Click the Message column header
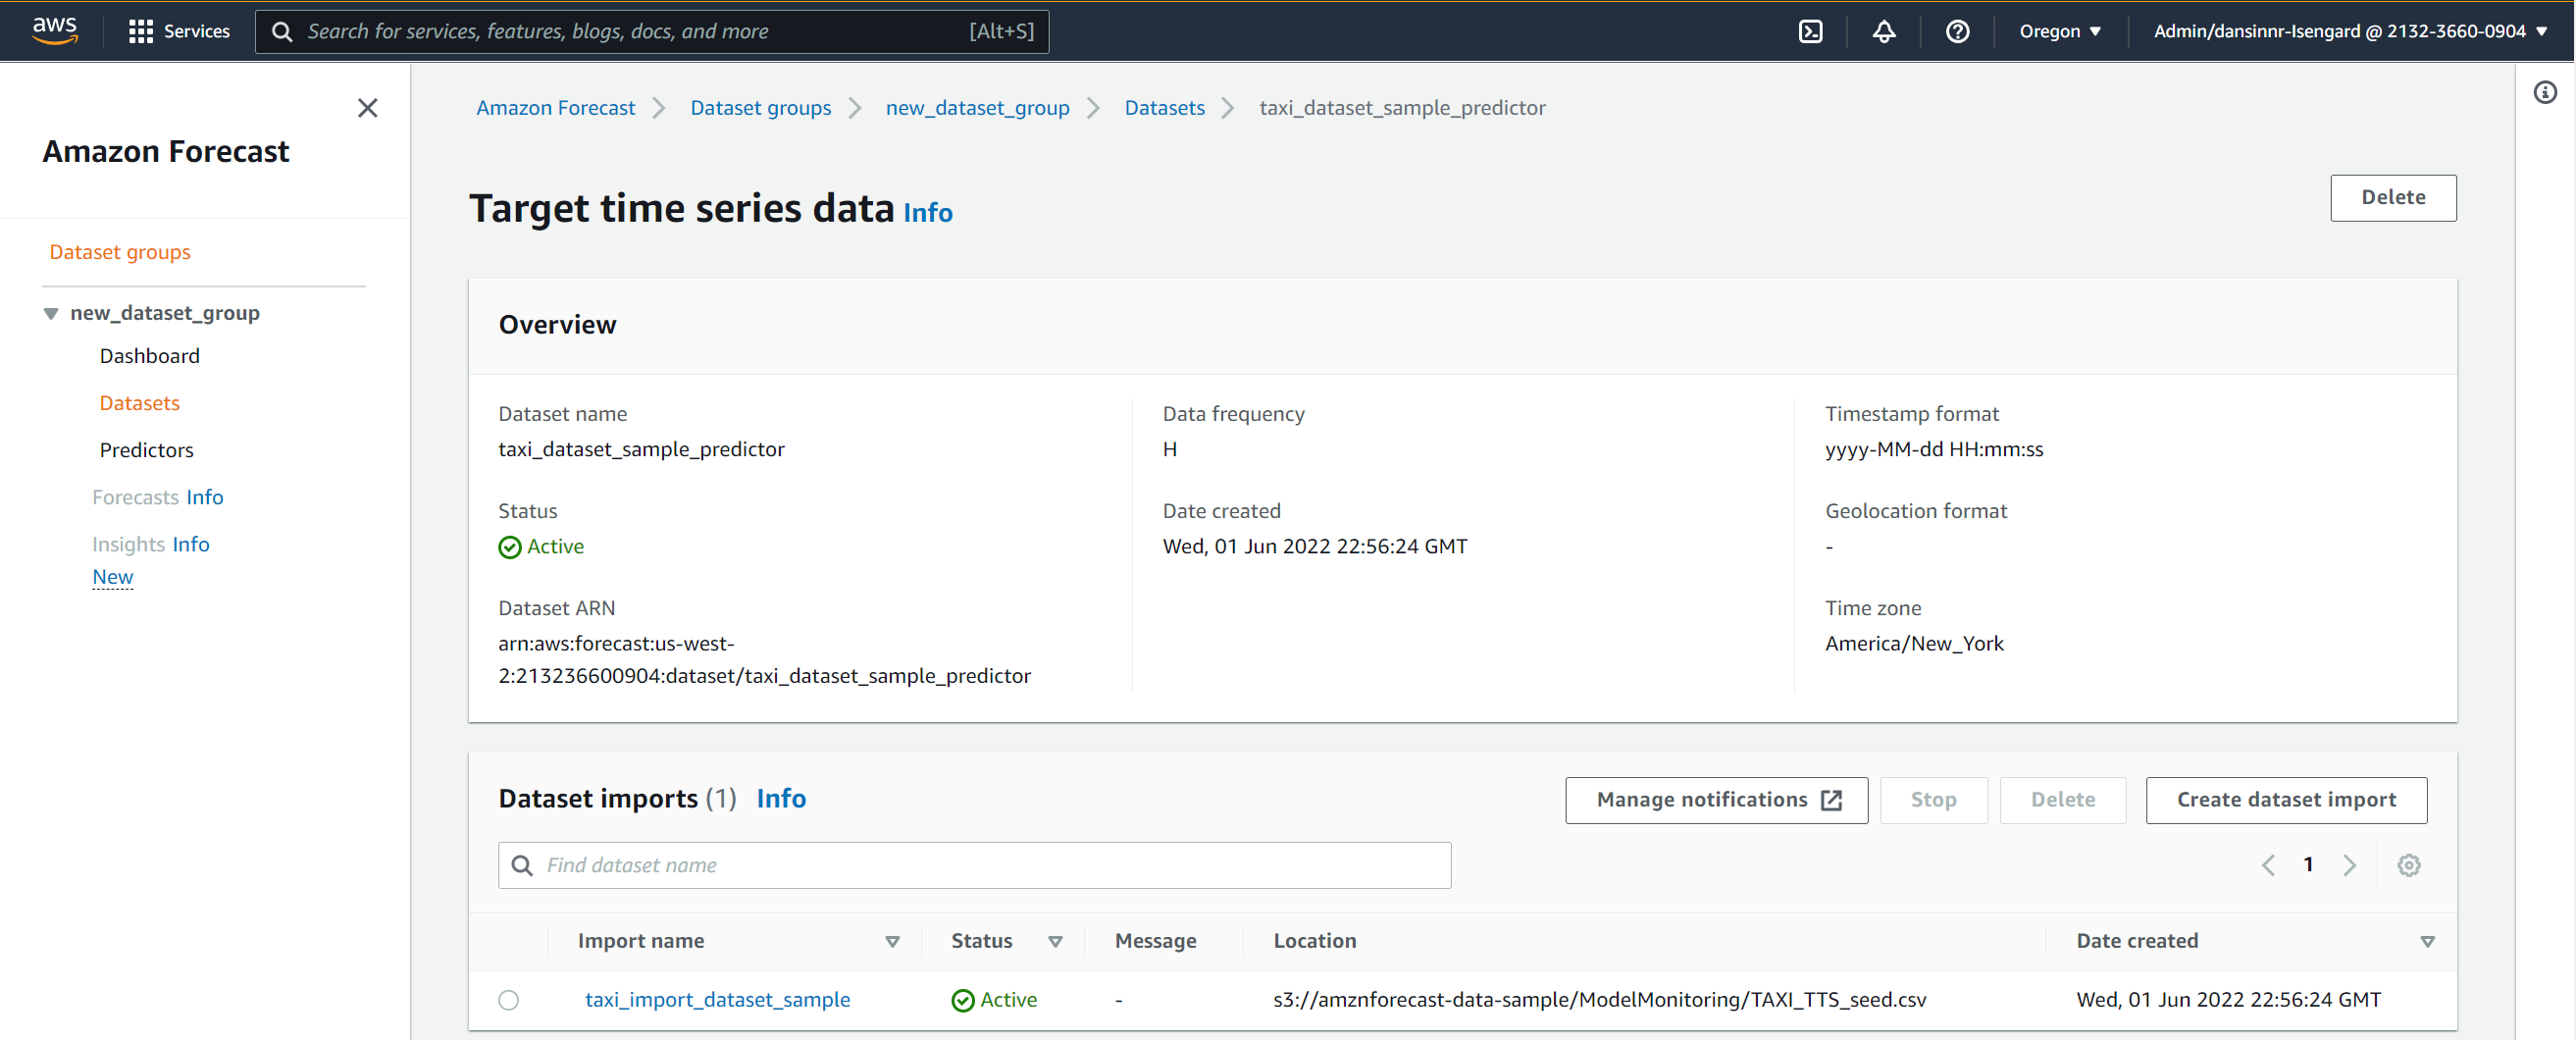The height and width of the screenshot is (1040, 2576). tap(1155, 941)
